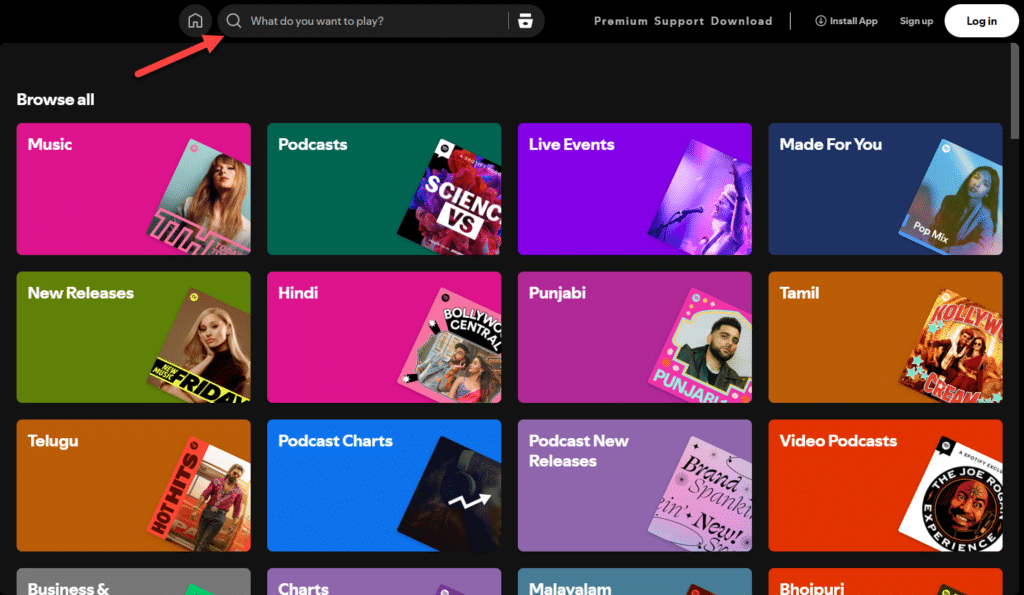1024x595 pixels.
Task: Focus the 'What do you want to play?' field
Action: coord(381,21)
